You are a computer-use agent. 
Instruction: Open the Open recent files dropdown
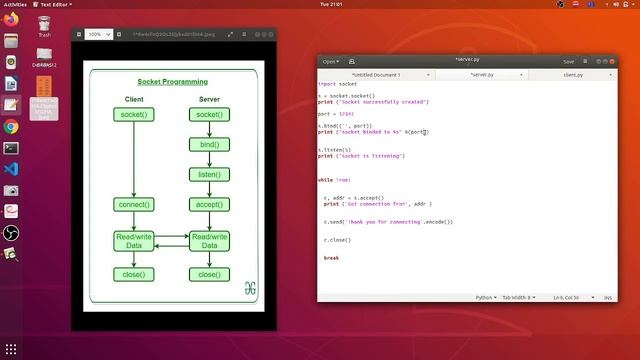pyautogui.click(x=331, y=62)
